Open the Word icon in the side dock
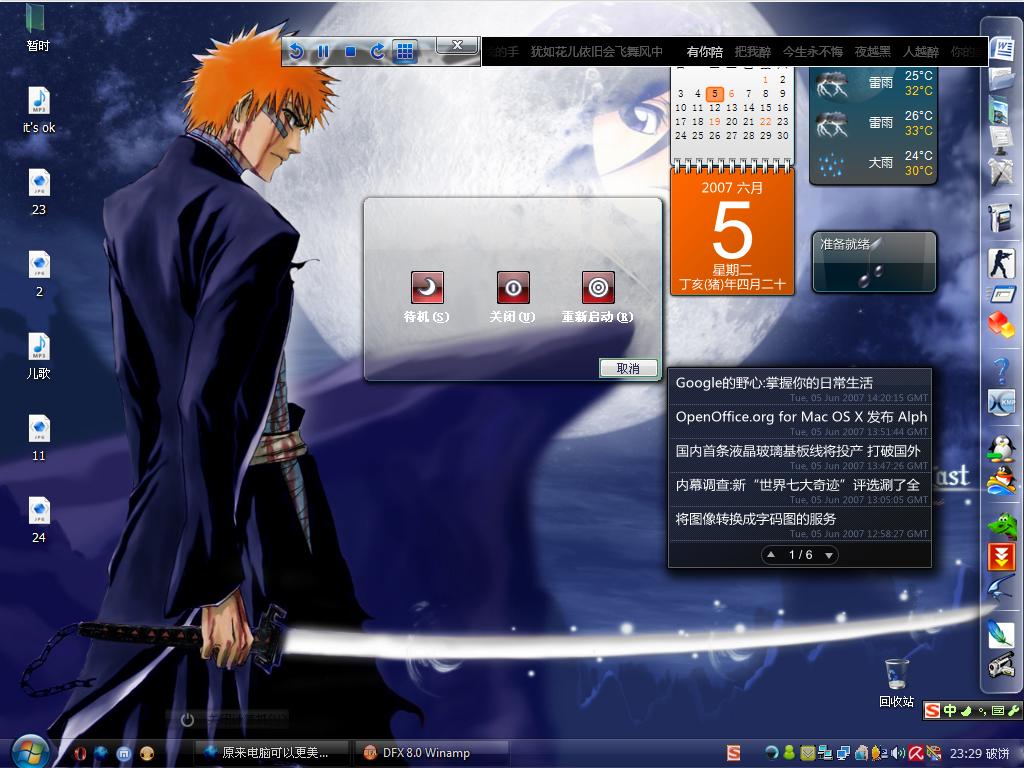The width and height of the screenshot is (1024, 768). click(1002, 50)
